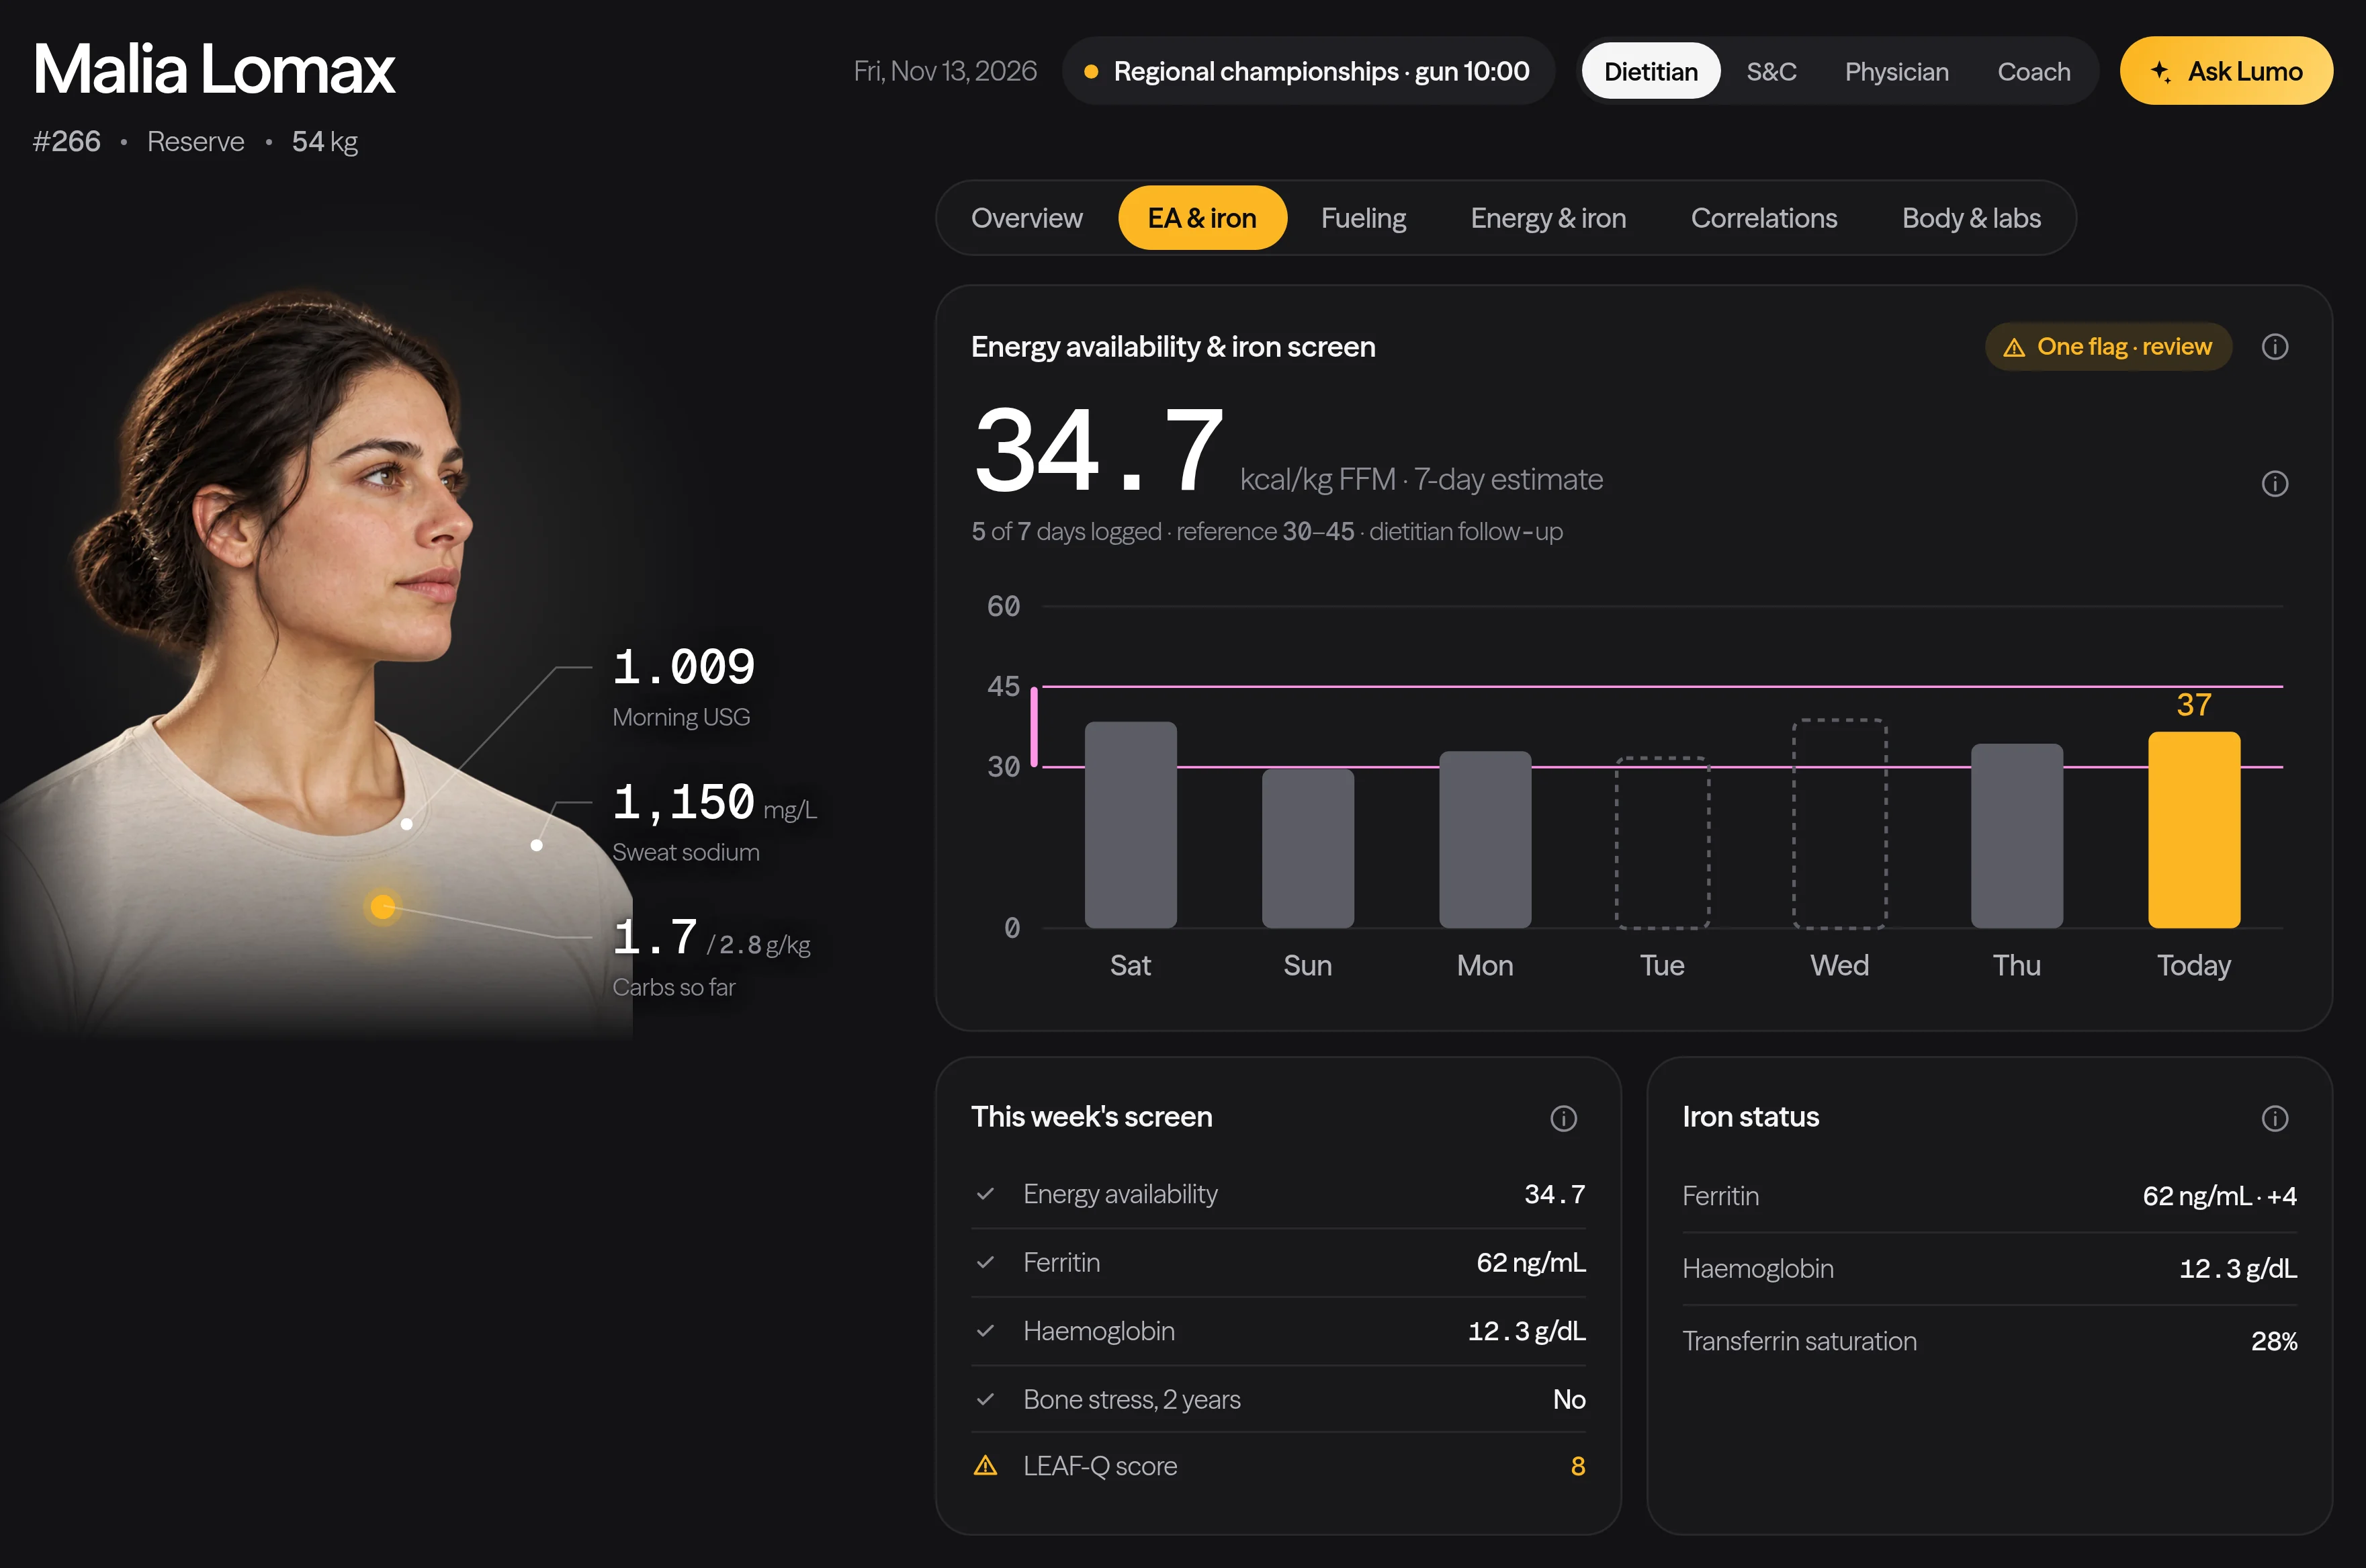Click Ferritin 62 ng/mL · +4 in Iron status

(x=2219, y=1196)
